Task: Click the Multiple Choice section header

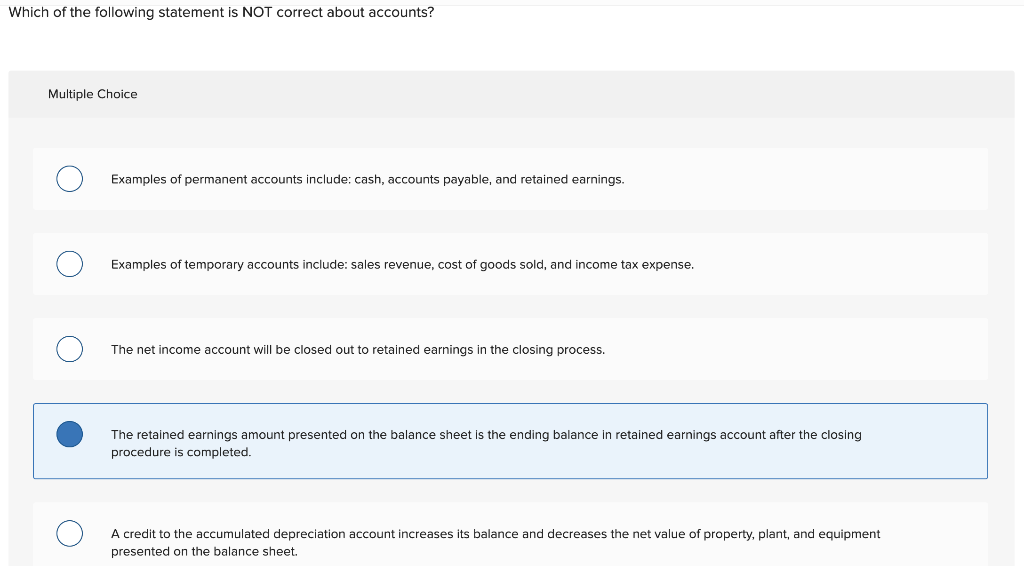Action: pos(93,93)
